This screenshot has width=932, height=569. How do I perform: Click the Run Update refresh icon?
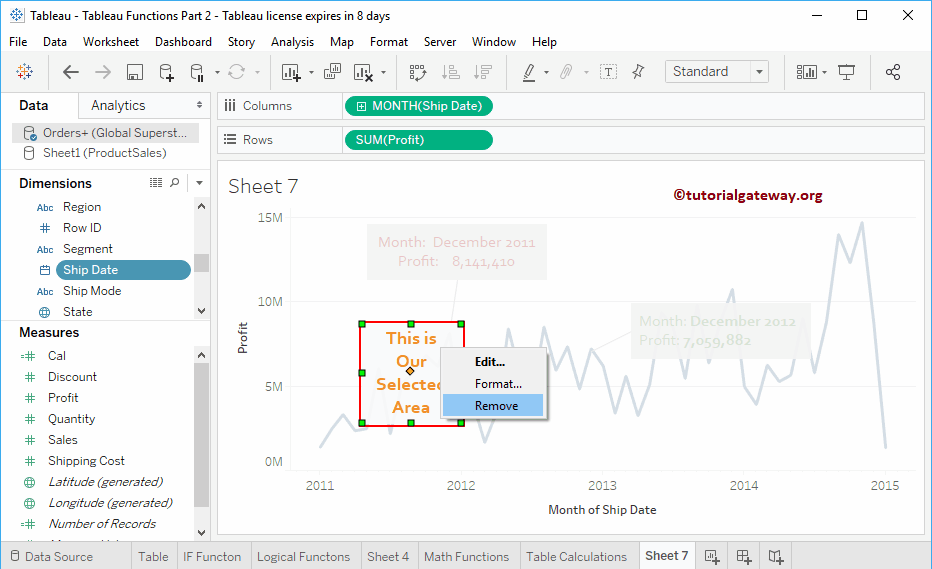pos(237,72)
